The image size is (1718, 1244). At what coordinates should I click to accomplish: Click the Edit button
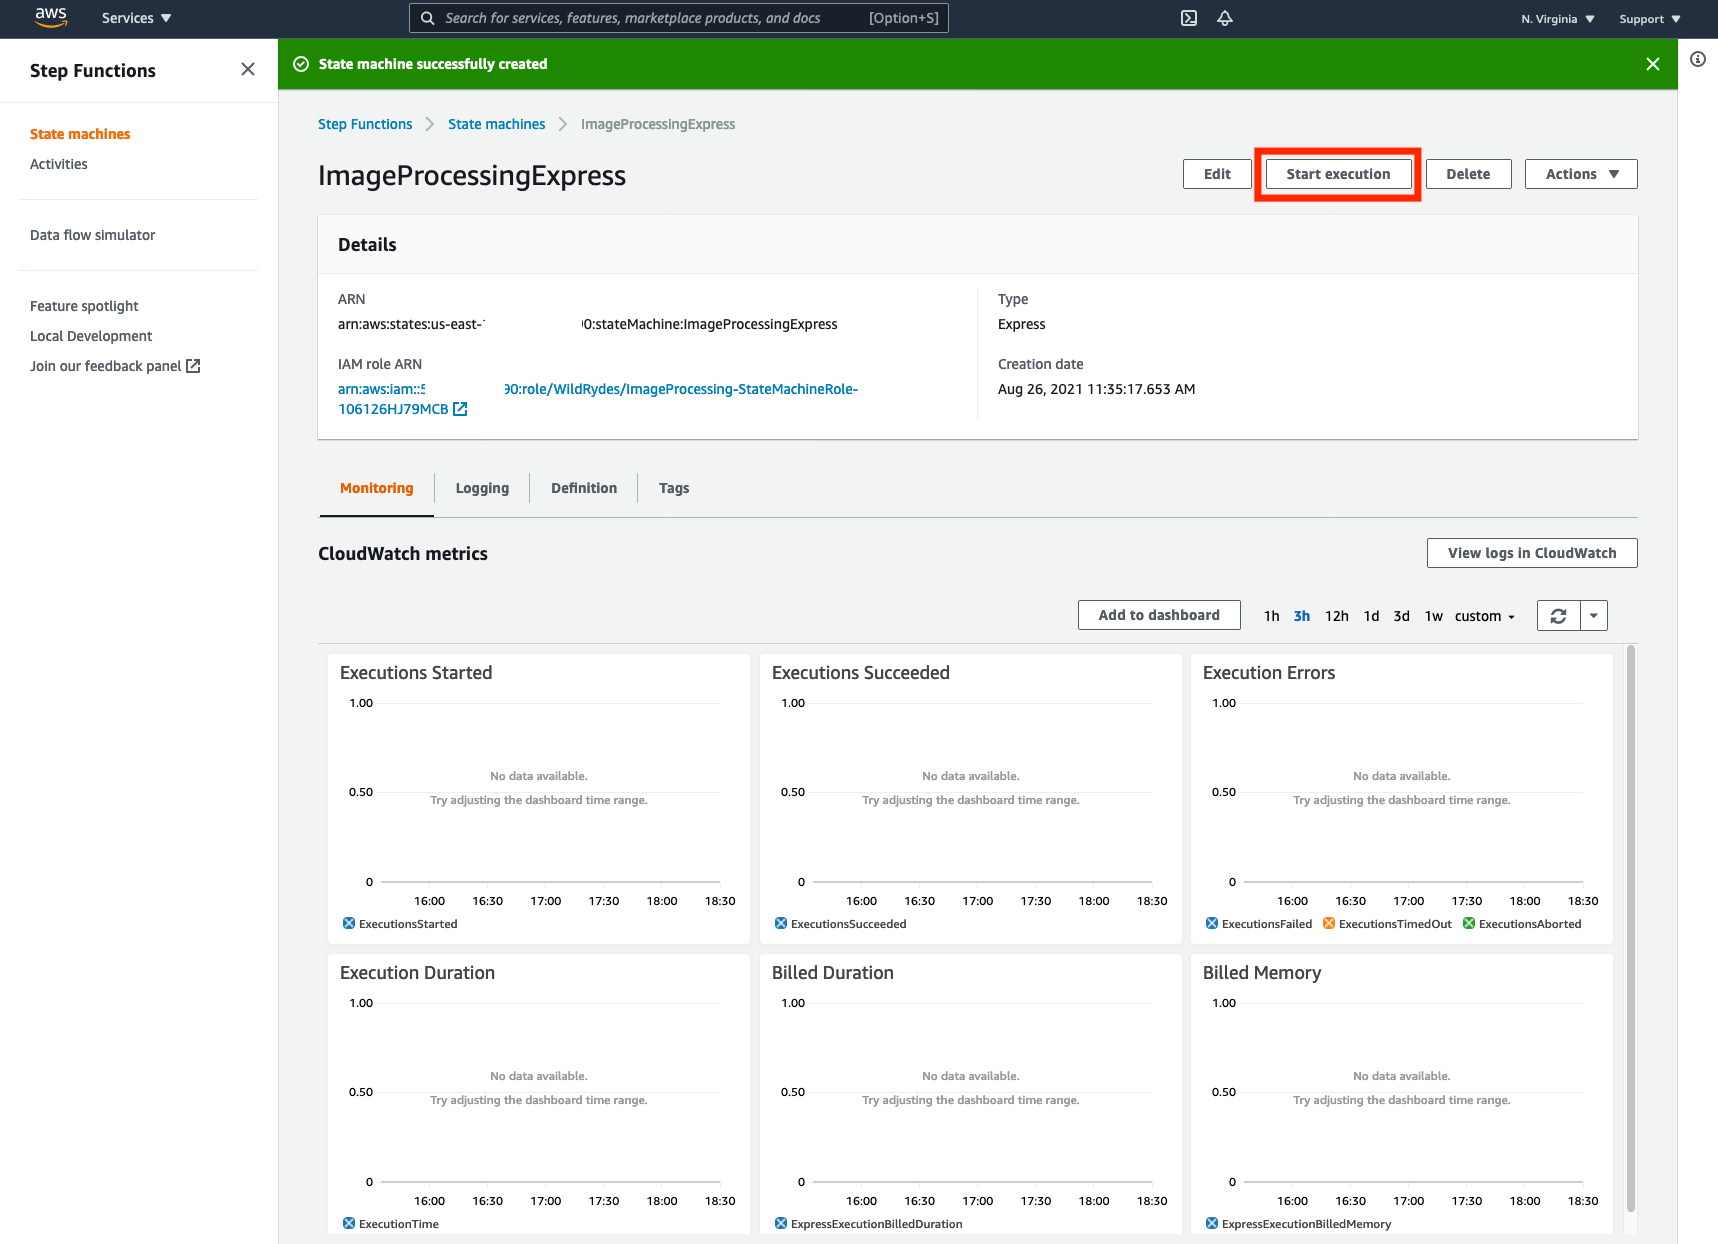(x=1217, y=174)
